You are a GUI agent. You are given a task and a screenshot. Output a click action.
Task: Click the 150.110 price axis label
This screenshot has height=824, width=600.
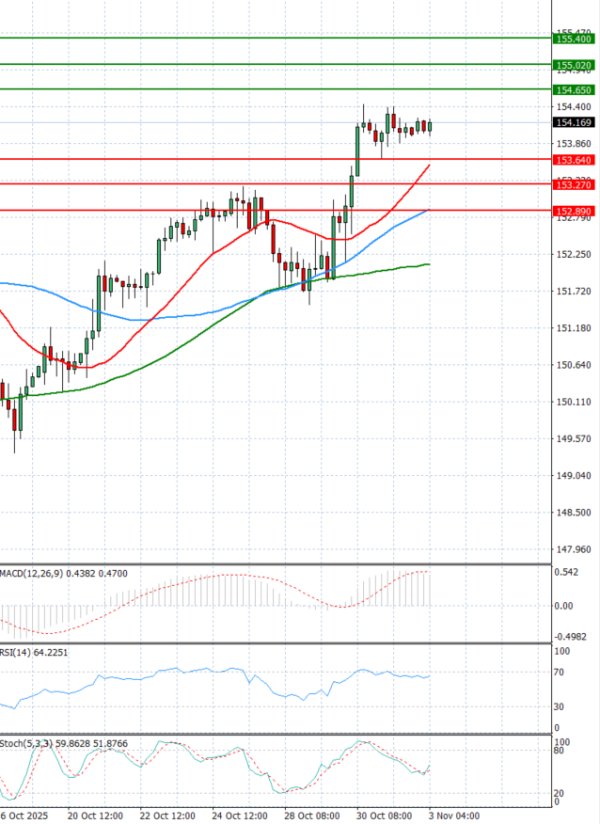click(572, 402)
